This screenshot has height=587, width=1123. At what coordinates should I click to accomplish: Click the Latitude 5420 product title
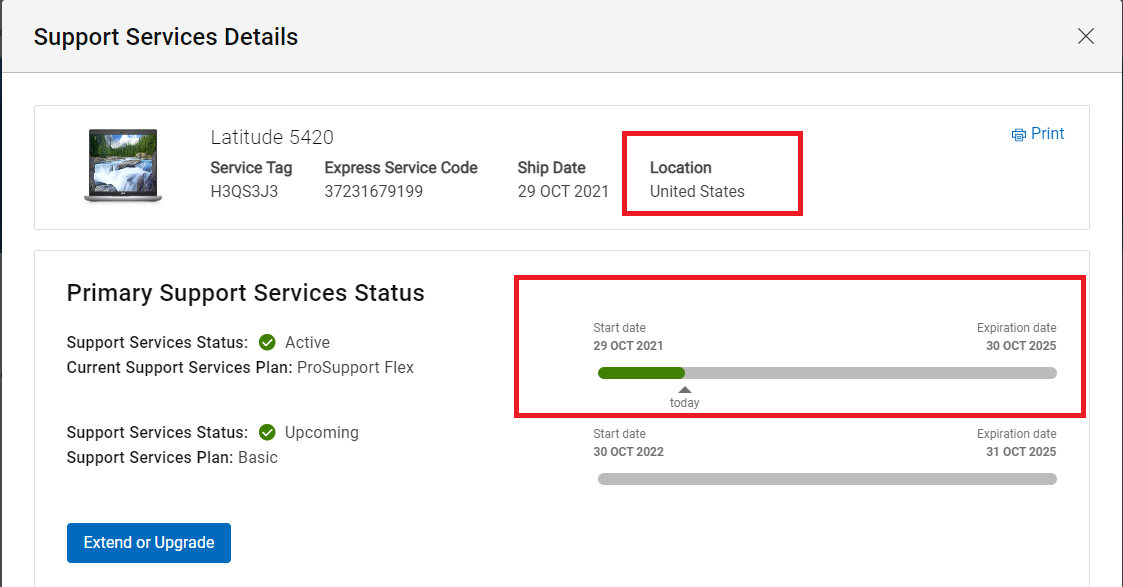tap(272, 137)
